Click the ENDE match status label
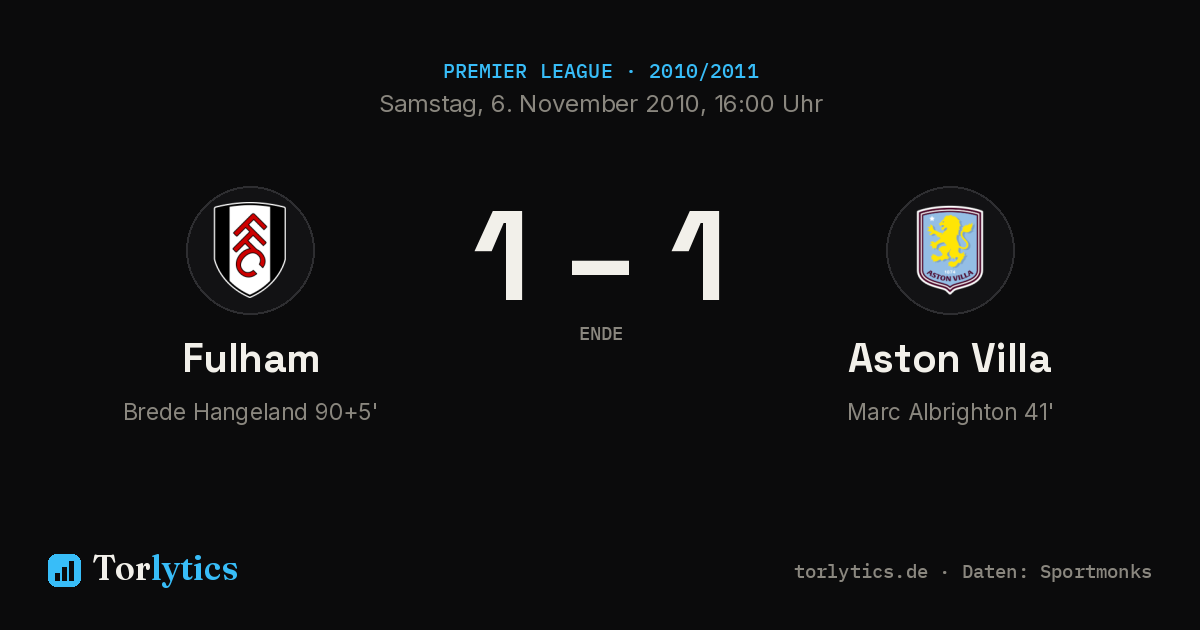The height and width of the screenshot is (630, 1200). click(x=601, y=334)
